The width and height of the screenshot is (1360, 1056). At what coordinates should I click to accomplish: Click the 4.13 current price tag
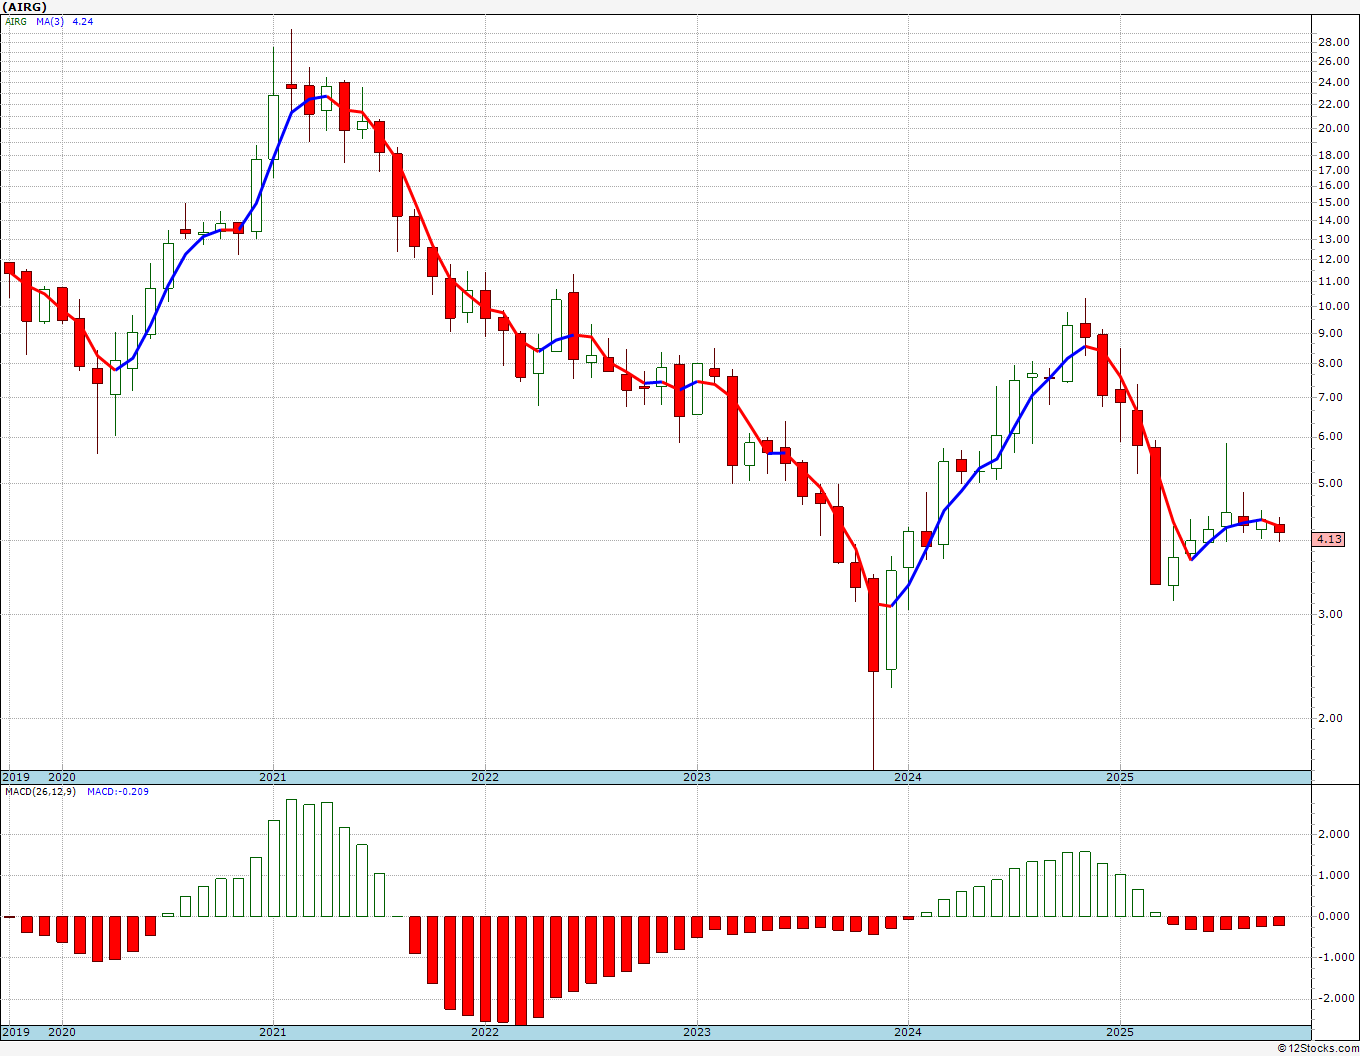pos(1329,539)
